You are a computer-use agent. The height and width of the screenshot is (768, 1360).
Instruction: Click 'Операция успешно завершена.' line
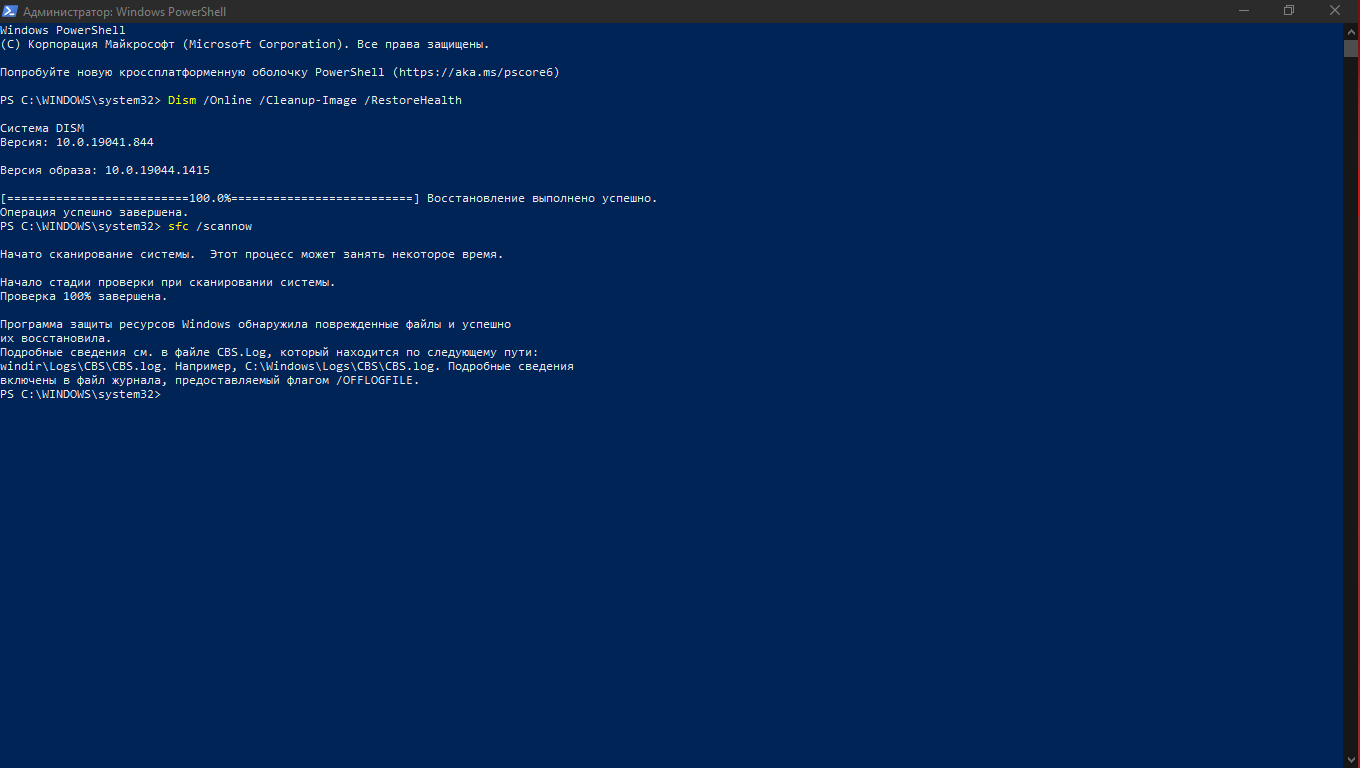tap(94, 213)
